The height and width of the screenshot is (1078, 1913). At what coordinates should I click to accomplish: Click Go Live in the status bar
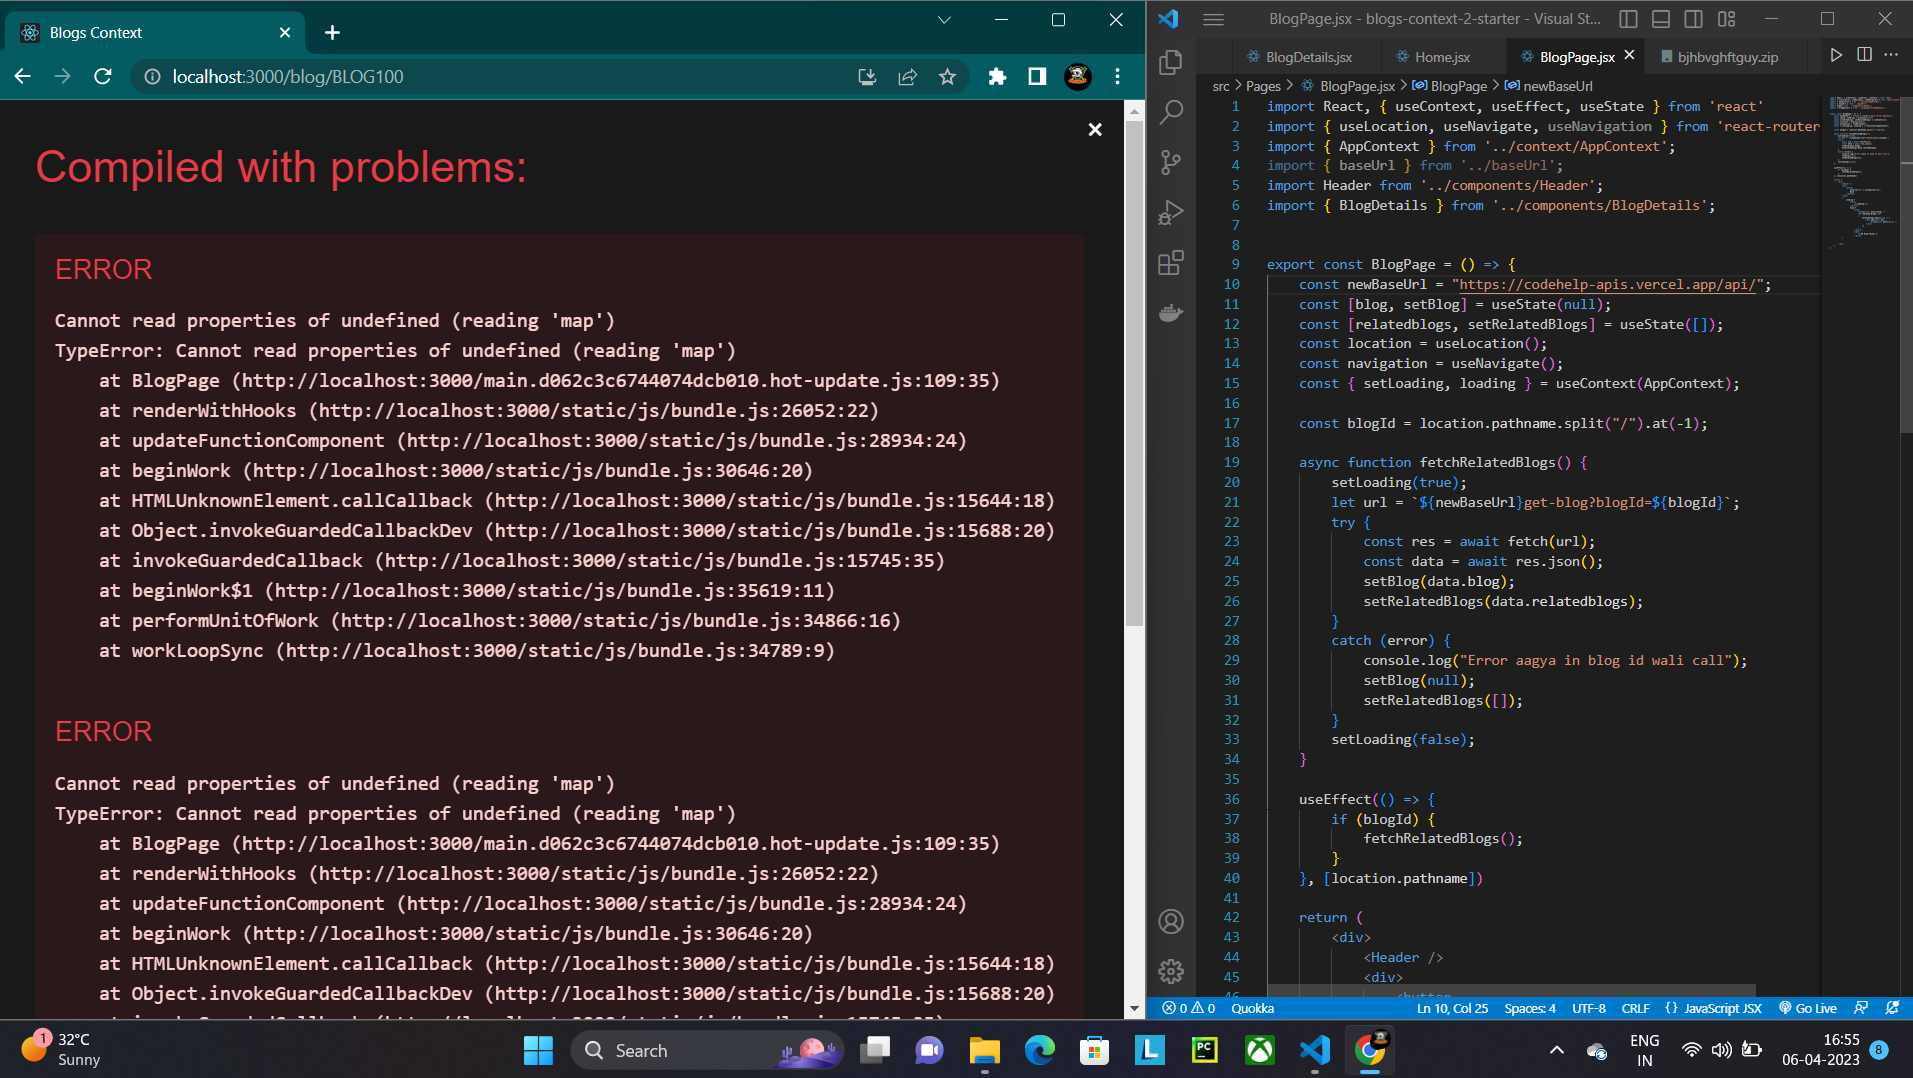tap(1808, 1008)
